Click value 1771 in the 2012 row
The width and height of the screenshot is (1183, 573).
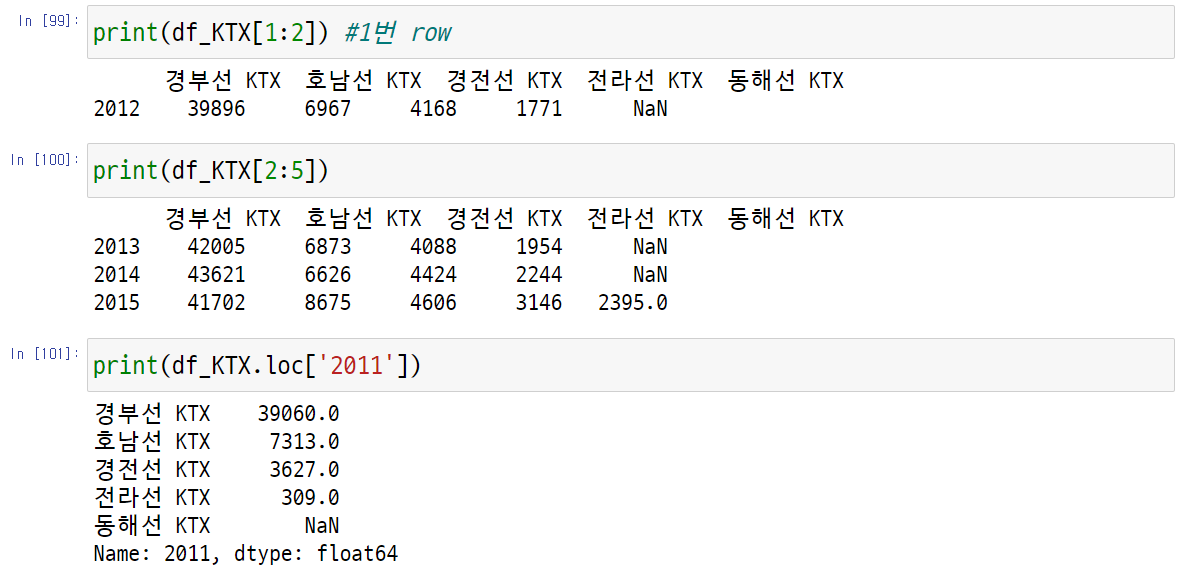pyautogui.click(x=539, y=109)
